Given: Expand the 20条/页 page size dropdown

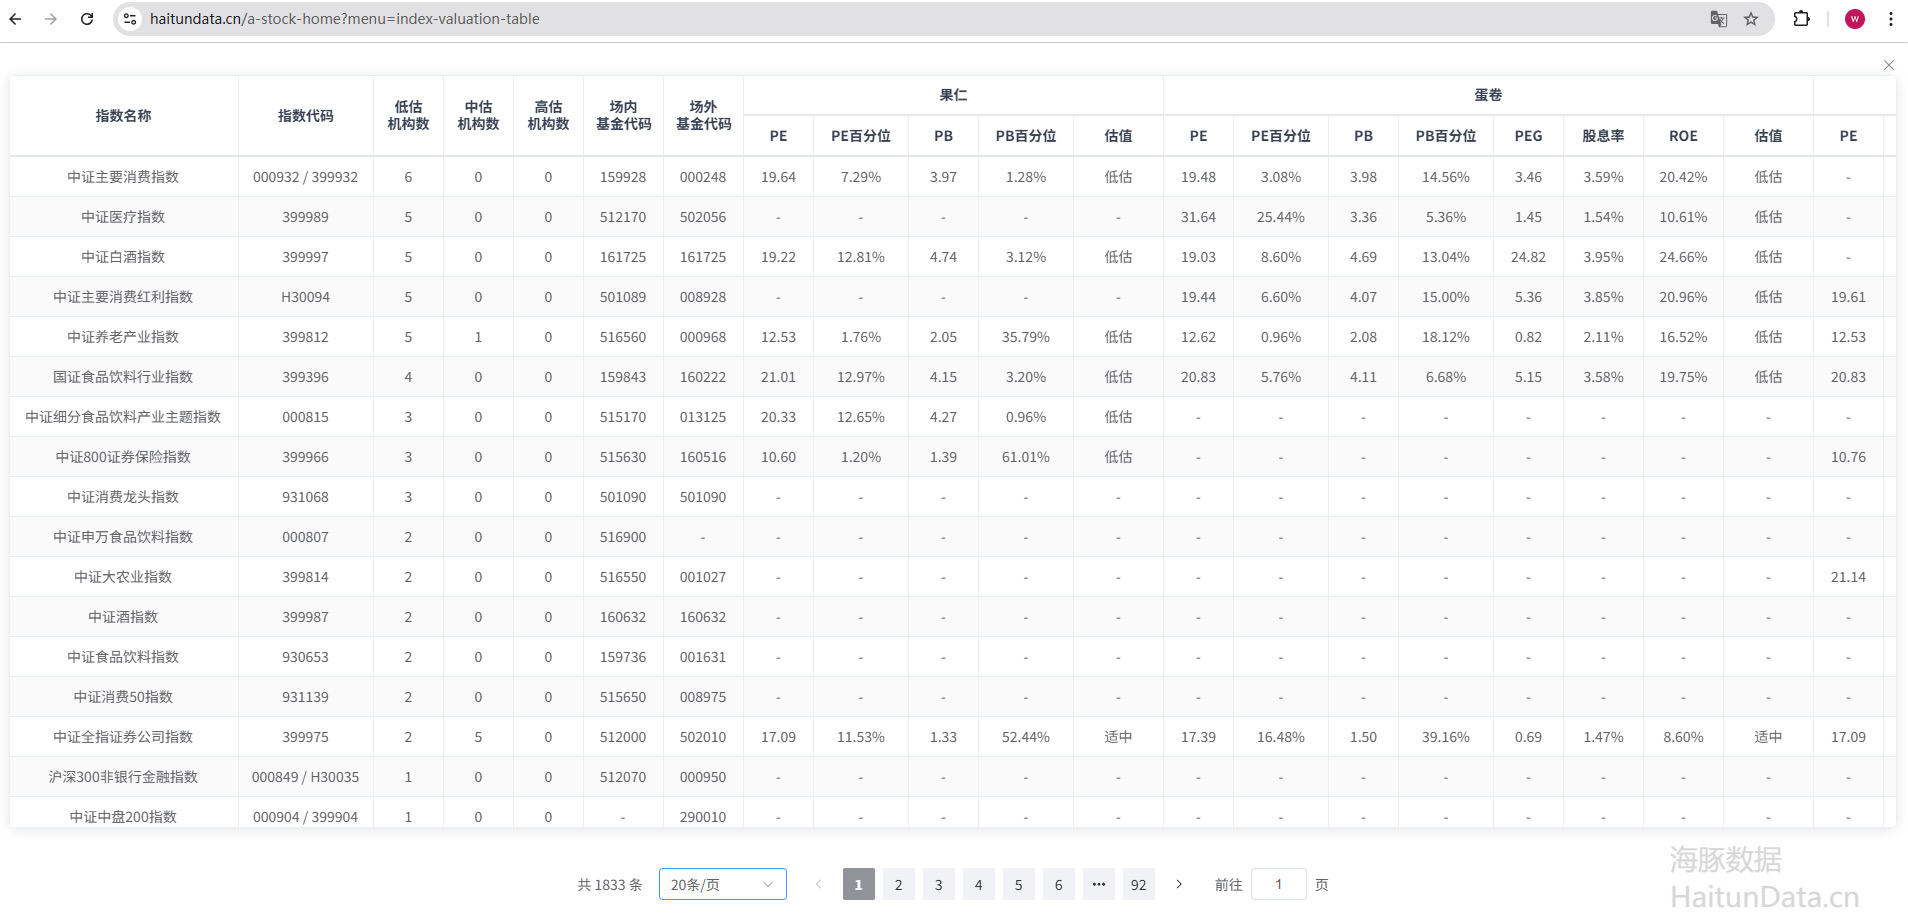Looking at the screenshot, I should (x=722, y=884).
